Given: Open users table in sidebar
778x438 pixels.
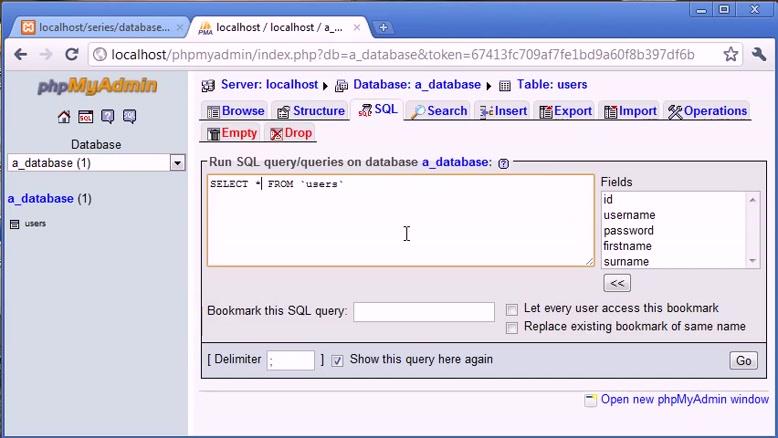Looking at the screenshot, I should (x=35, y=224).
